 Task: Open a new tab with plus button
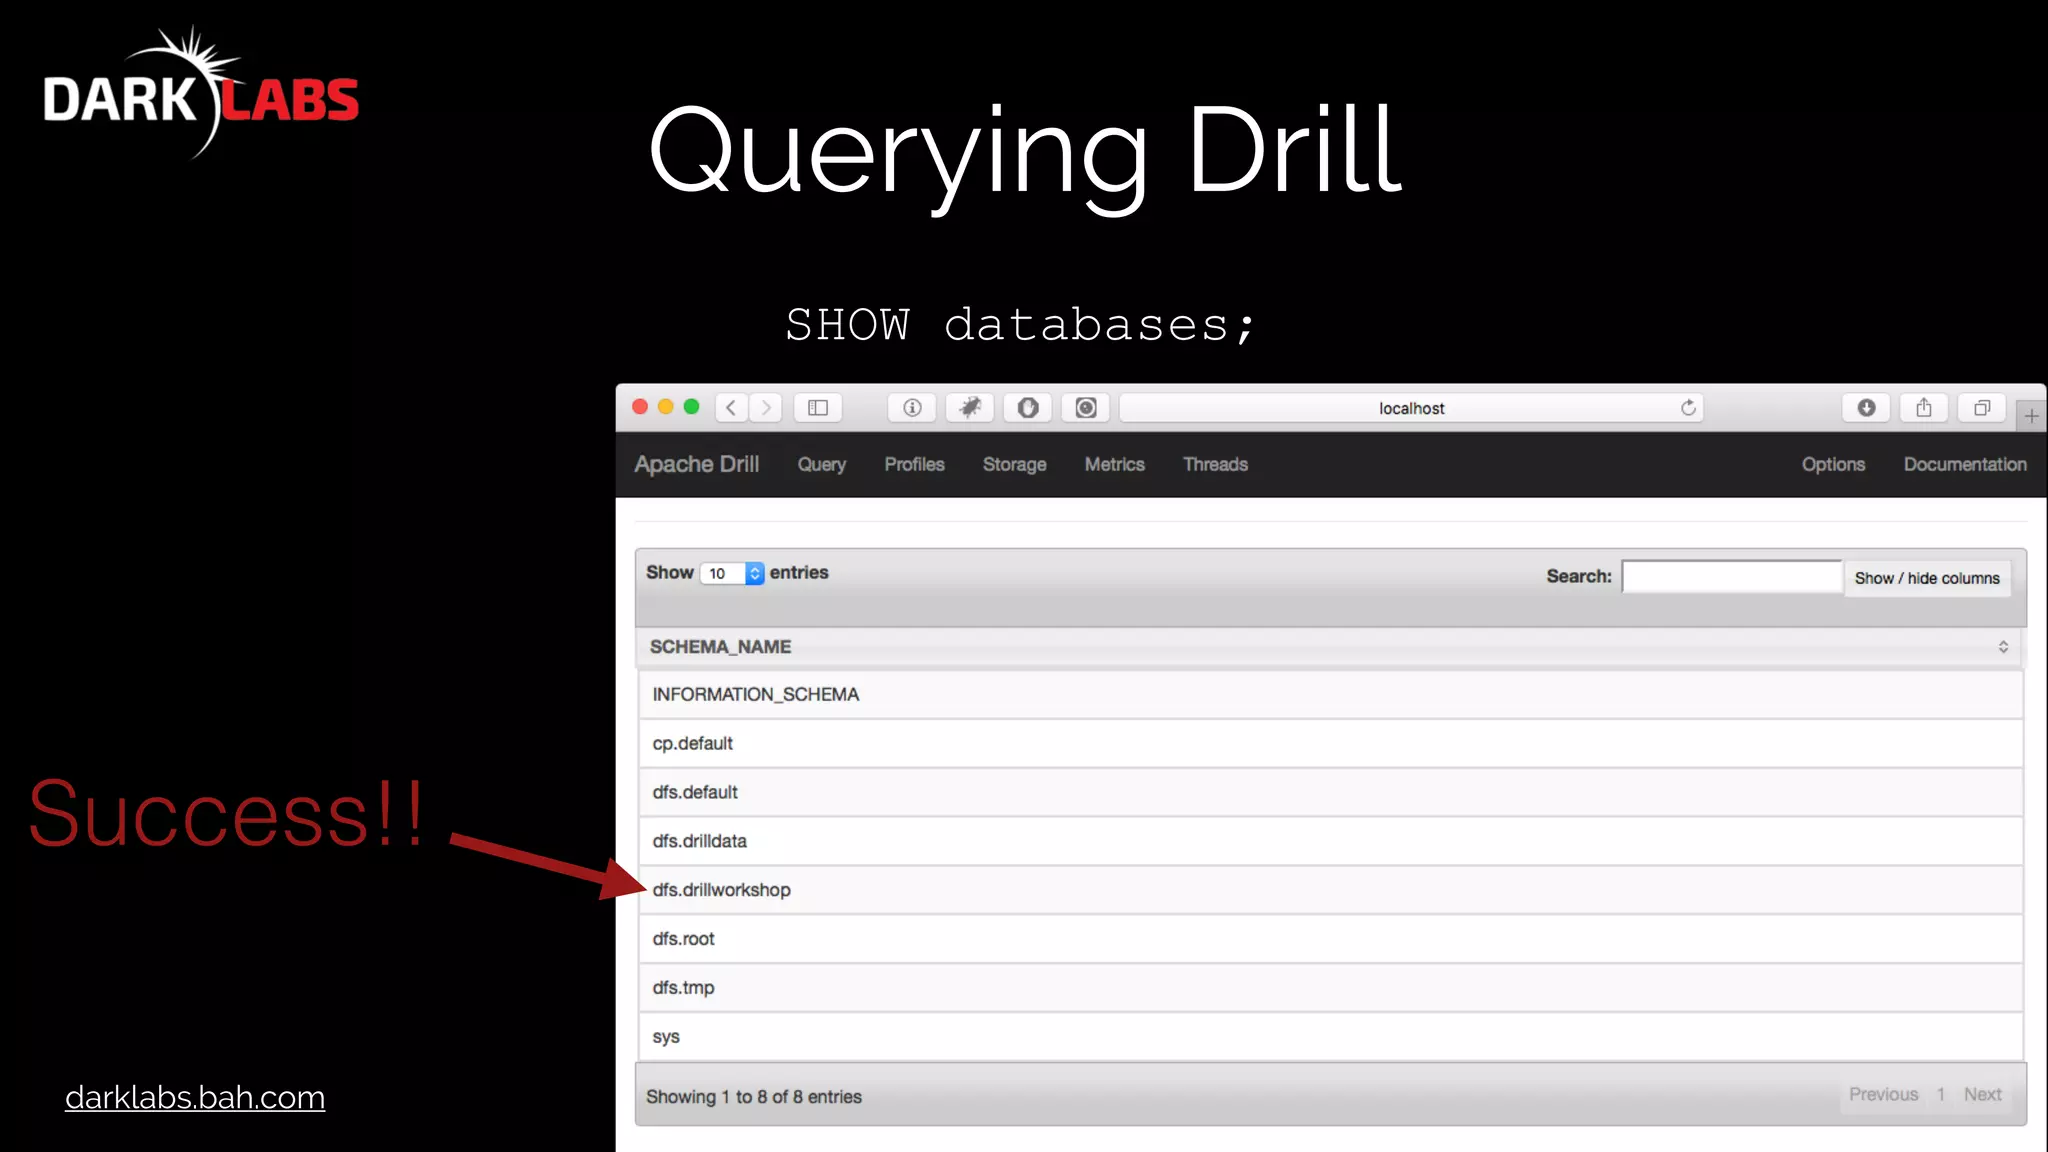(2031, 415)
